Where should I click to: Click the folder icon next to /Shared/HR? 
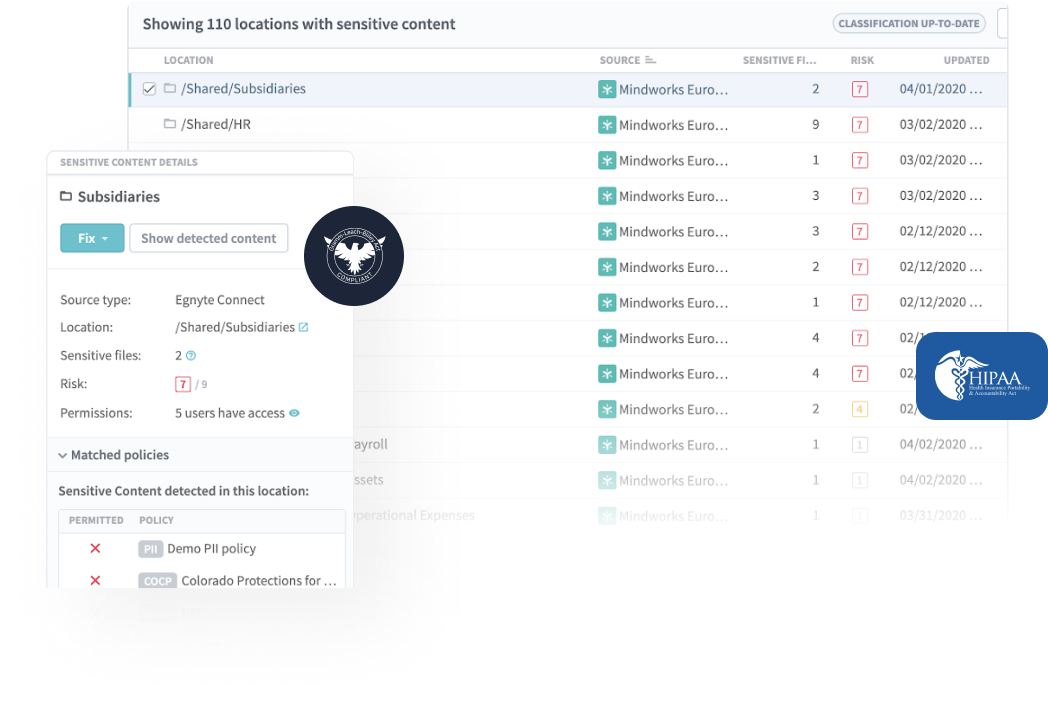coord(169,124)
